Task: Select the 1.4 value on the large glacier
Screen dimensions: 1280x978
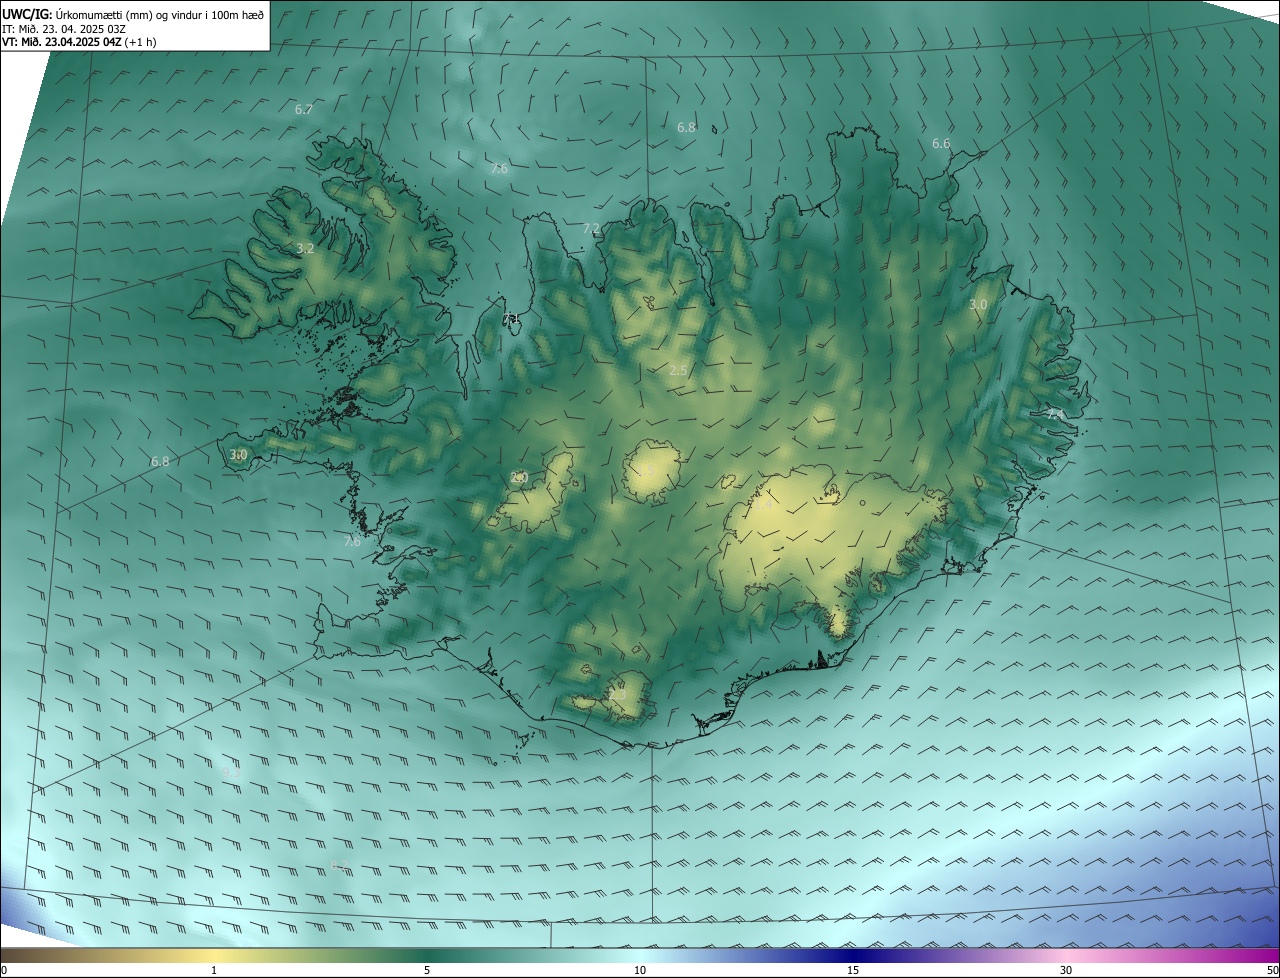Action: tap(764, 506)
